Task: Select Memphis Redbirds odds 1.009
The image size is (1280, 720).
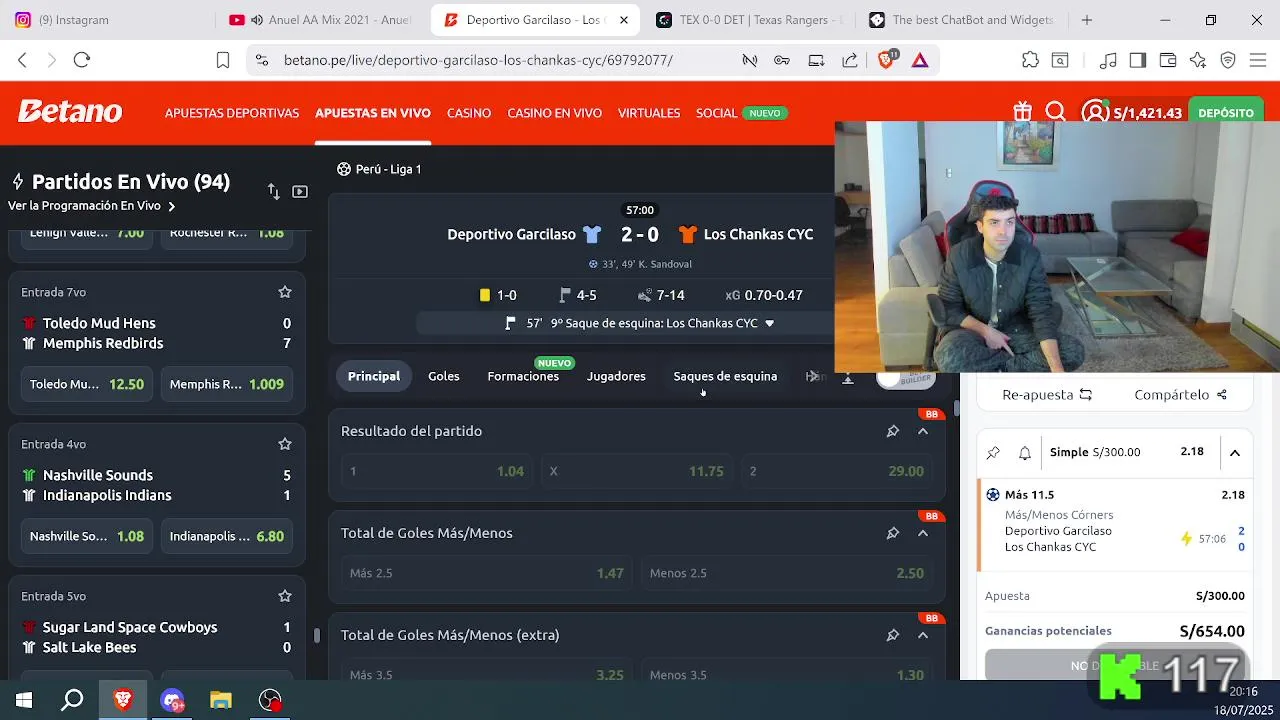Action: click(x=227, y=384)
